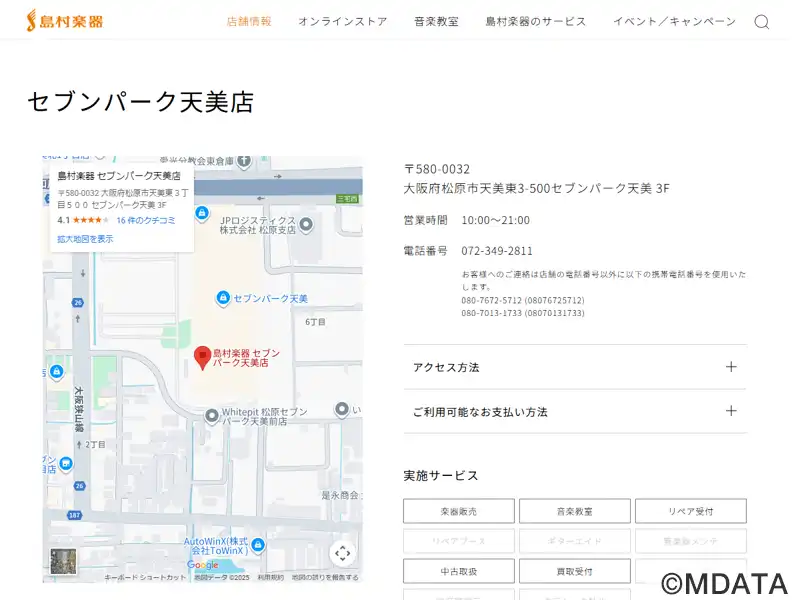Click the 楽器販売 service button
The height and width of the screenshot is (600, 800).
coord(459,511)
